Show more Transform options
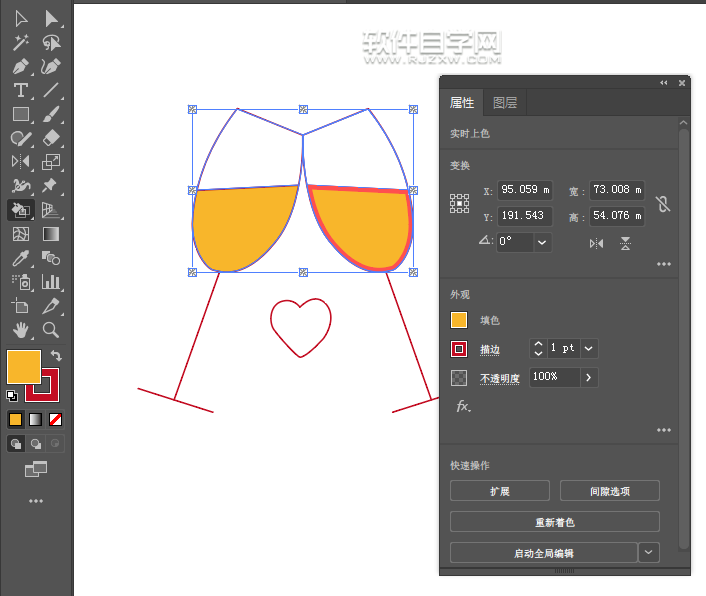Screen dimensions: 706x596 664,264
